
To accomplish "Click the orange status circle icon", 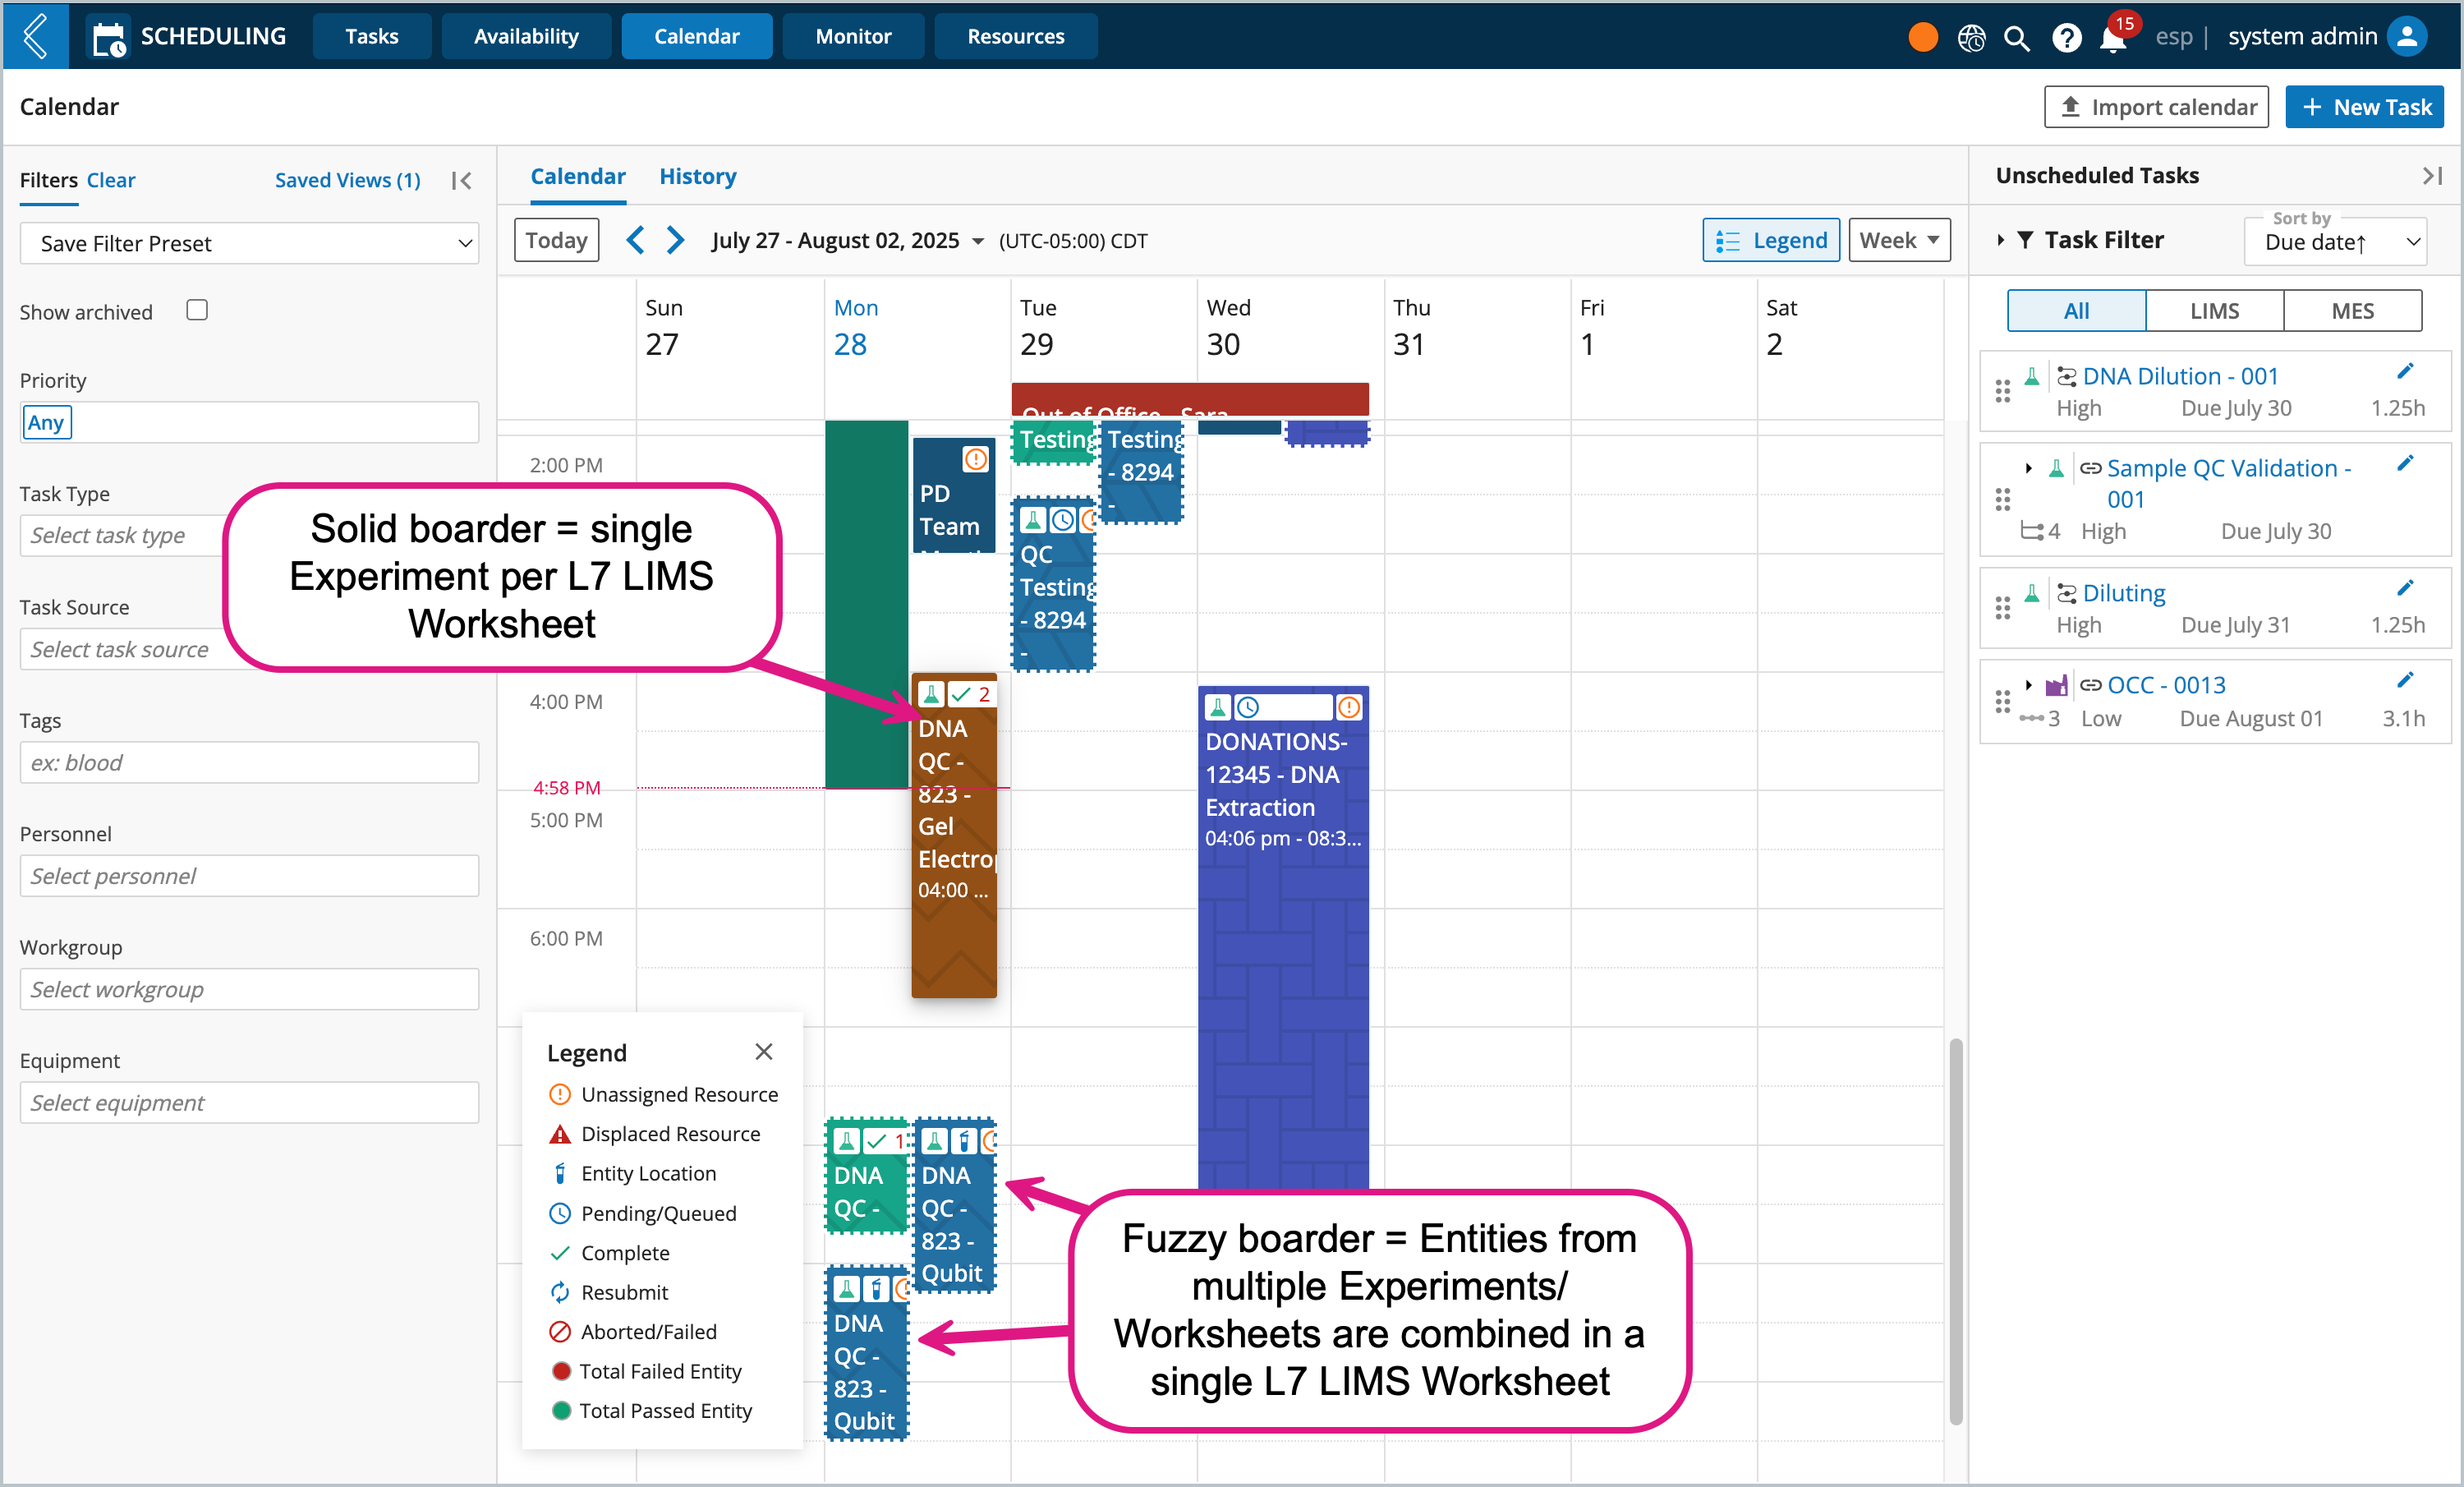I will click(1922, 37).
